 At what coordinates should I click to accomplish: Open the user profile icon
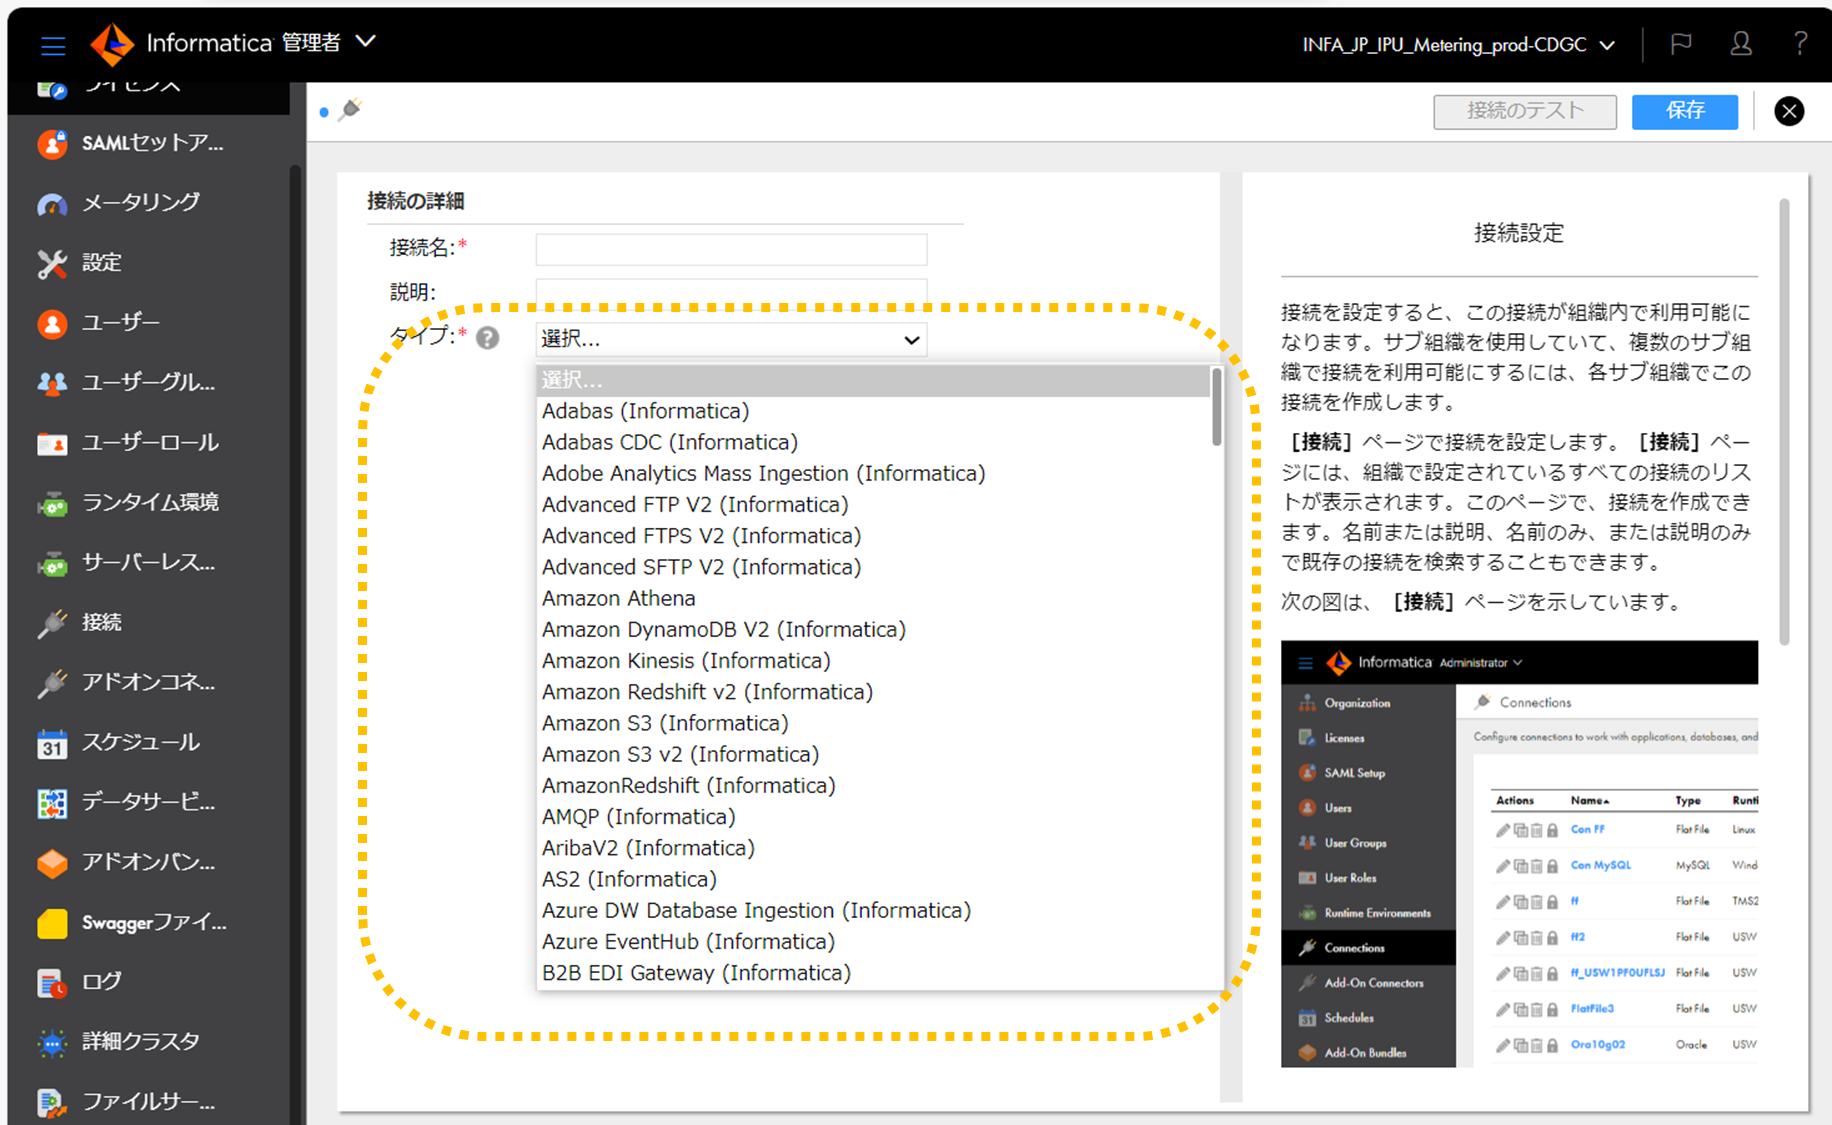[1741, 44]
